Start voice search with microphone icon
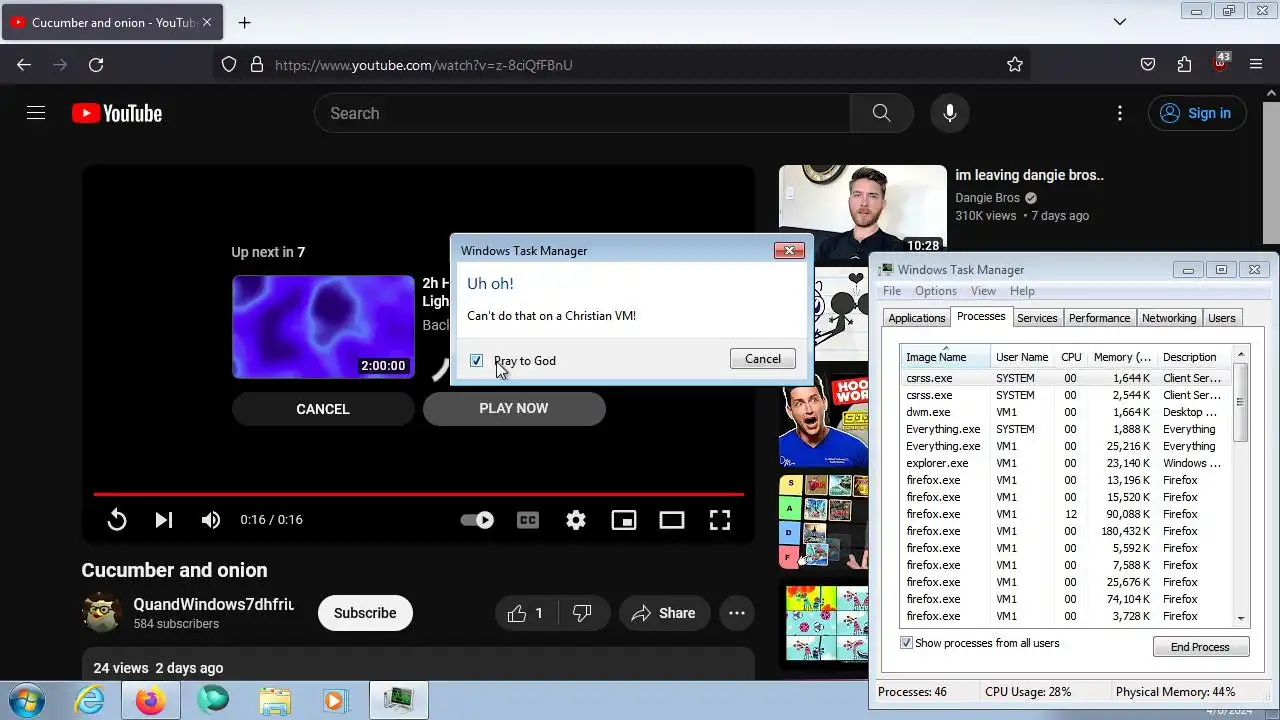This screenshot has height=720, width=1280. (x=950, y=113)
